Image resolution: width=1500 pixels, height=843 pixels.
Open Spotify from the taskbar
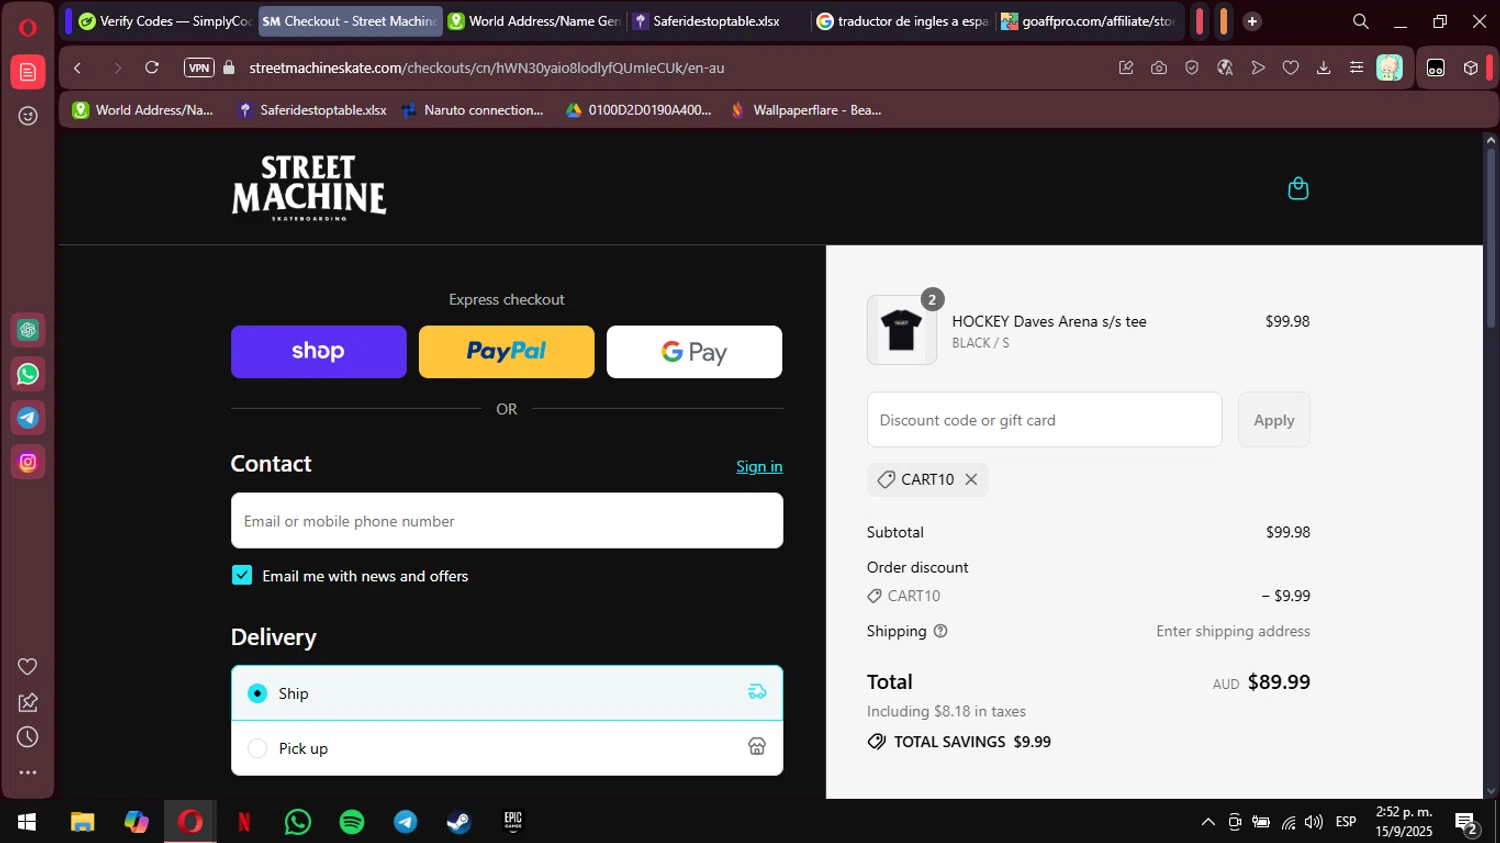pos(352,822)
